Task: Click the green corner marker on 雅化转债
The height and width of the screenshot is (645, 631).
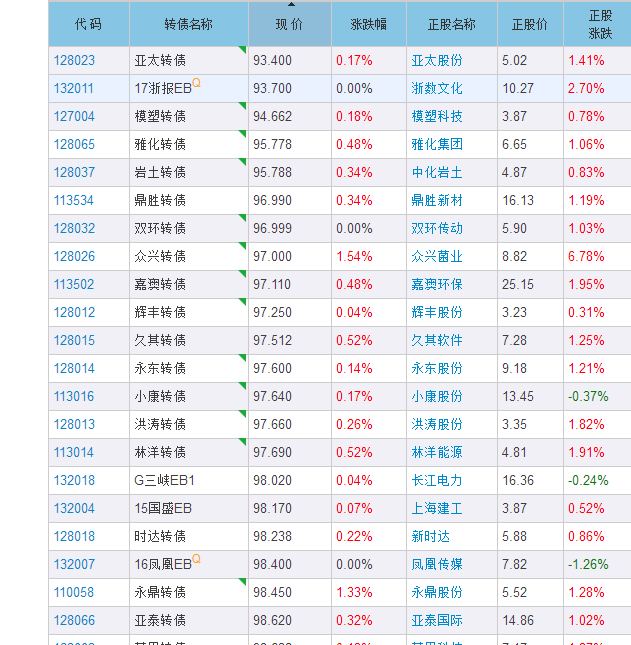Action: (243, 133)
